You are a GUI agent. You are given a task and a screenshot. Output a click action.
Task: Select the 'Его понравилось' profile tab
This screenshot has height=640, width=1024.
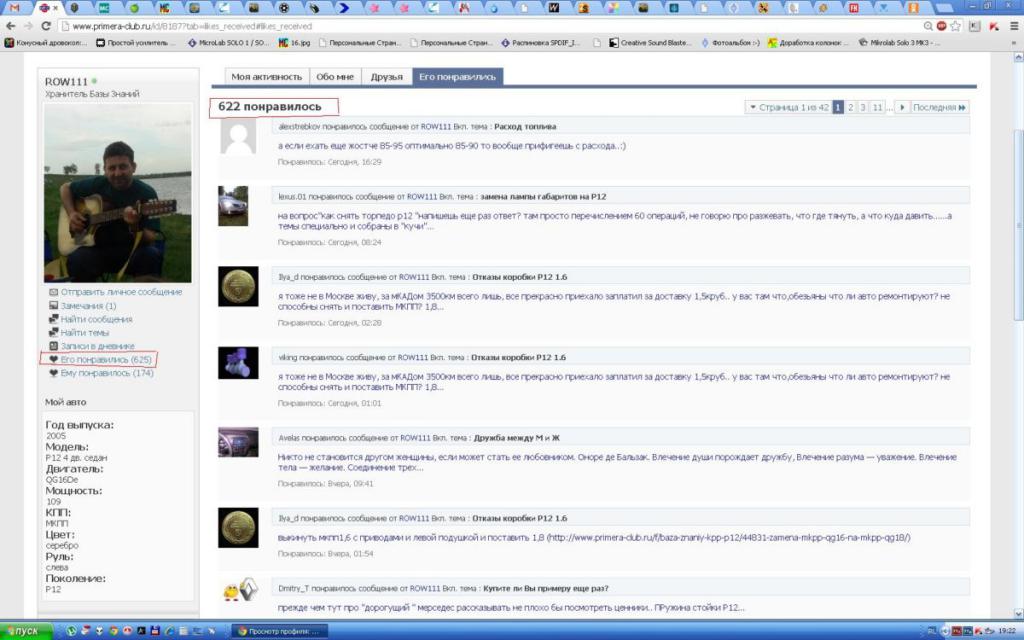tap(457, 77)
